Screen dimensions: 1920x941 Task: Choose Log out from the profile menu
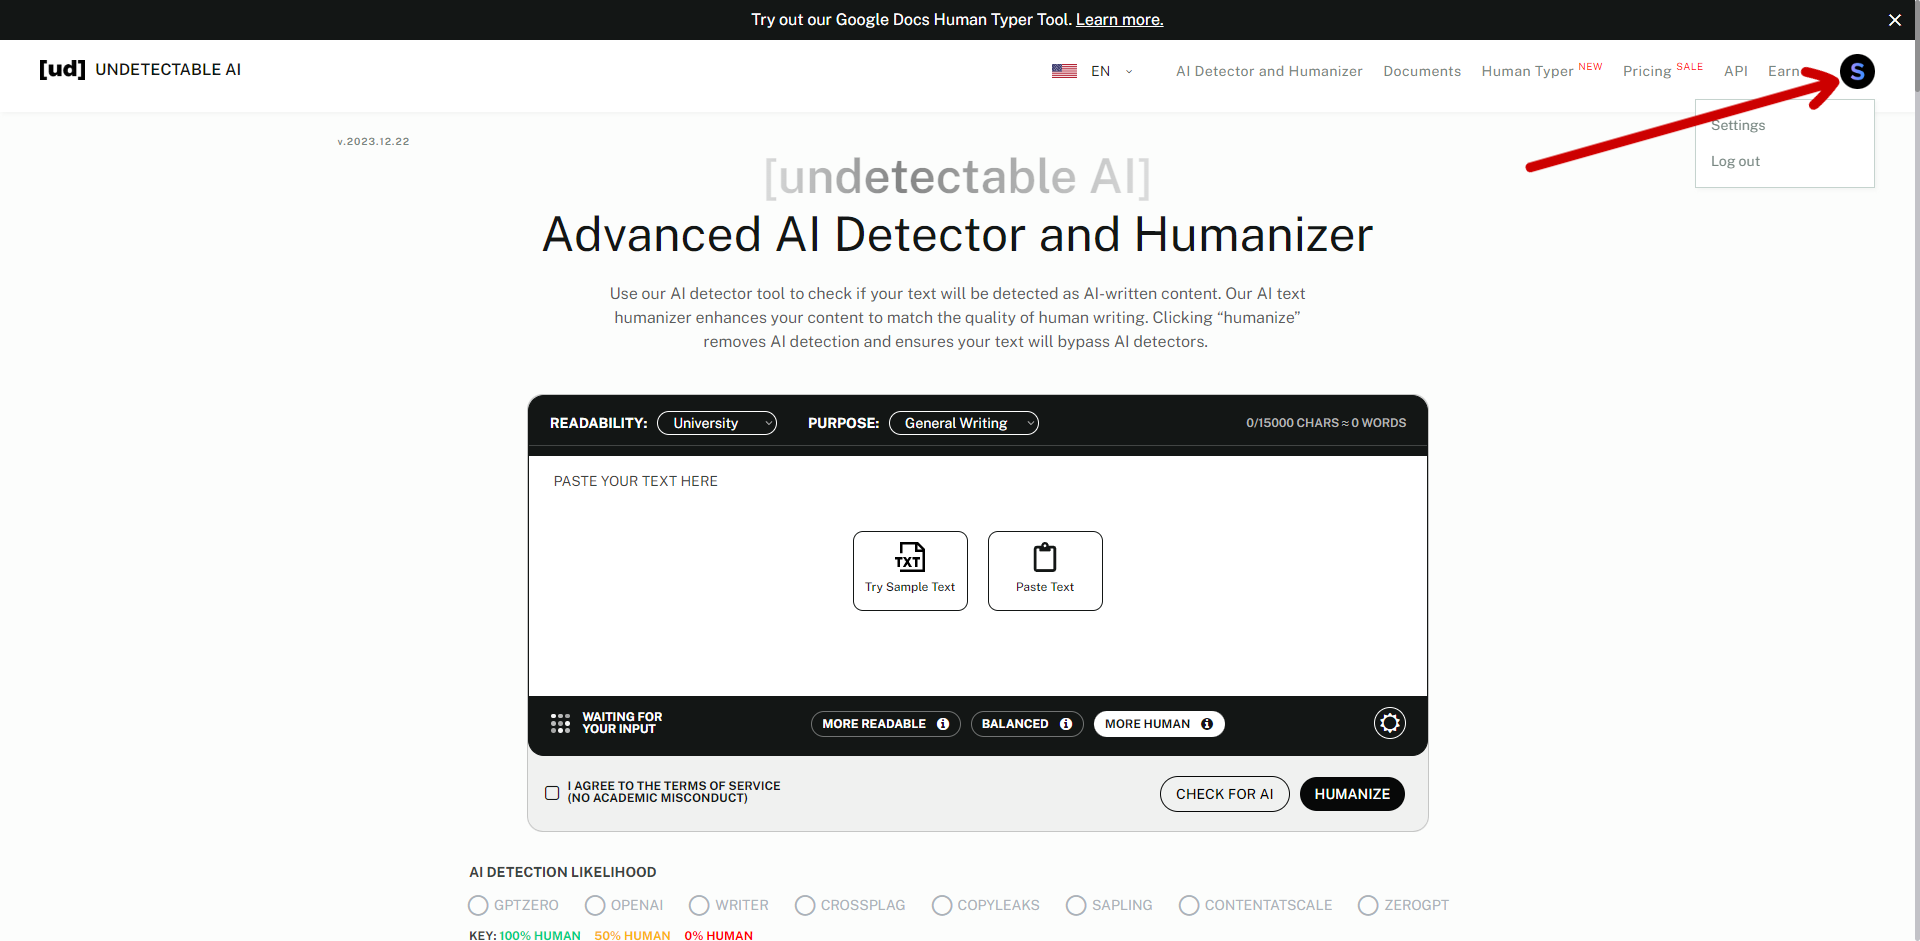tap(1735, 161)
